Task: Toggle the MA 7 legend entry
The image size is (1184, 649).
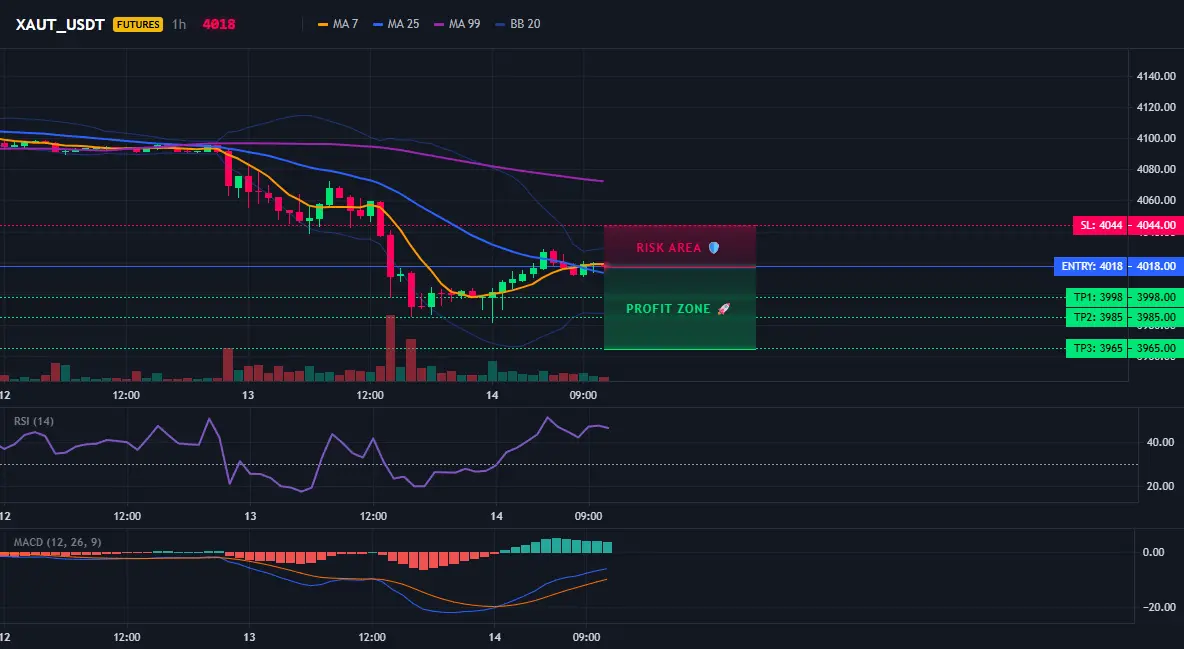Action: pos(338,24)
